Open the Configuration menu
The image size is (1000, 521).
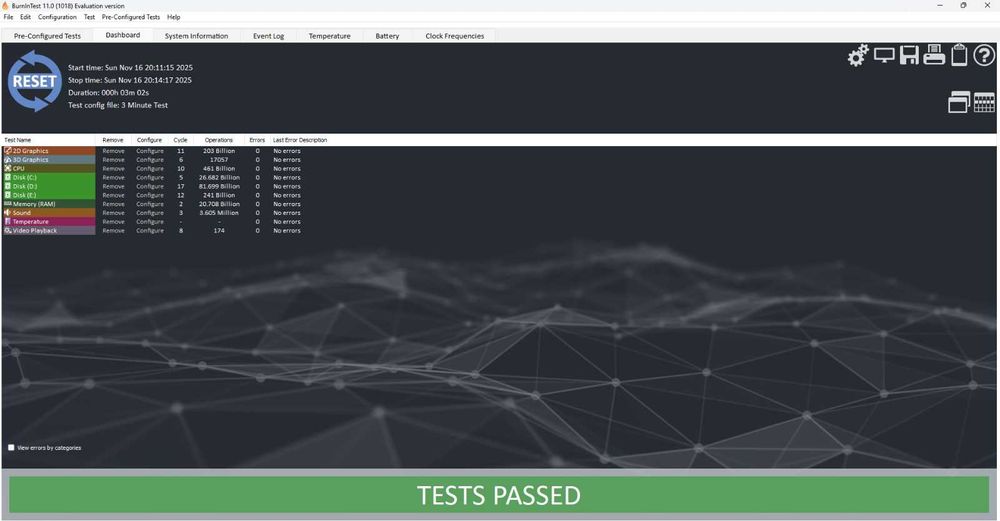57,17
